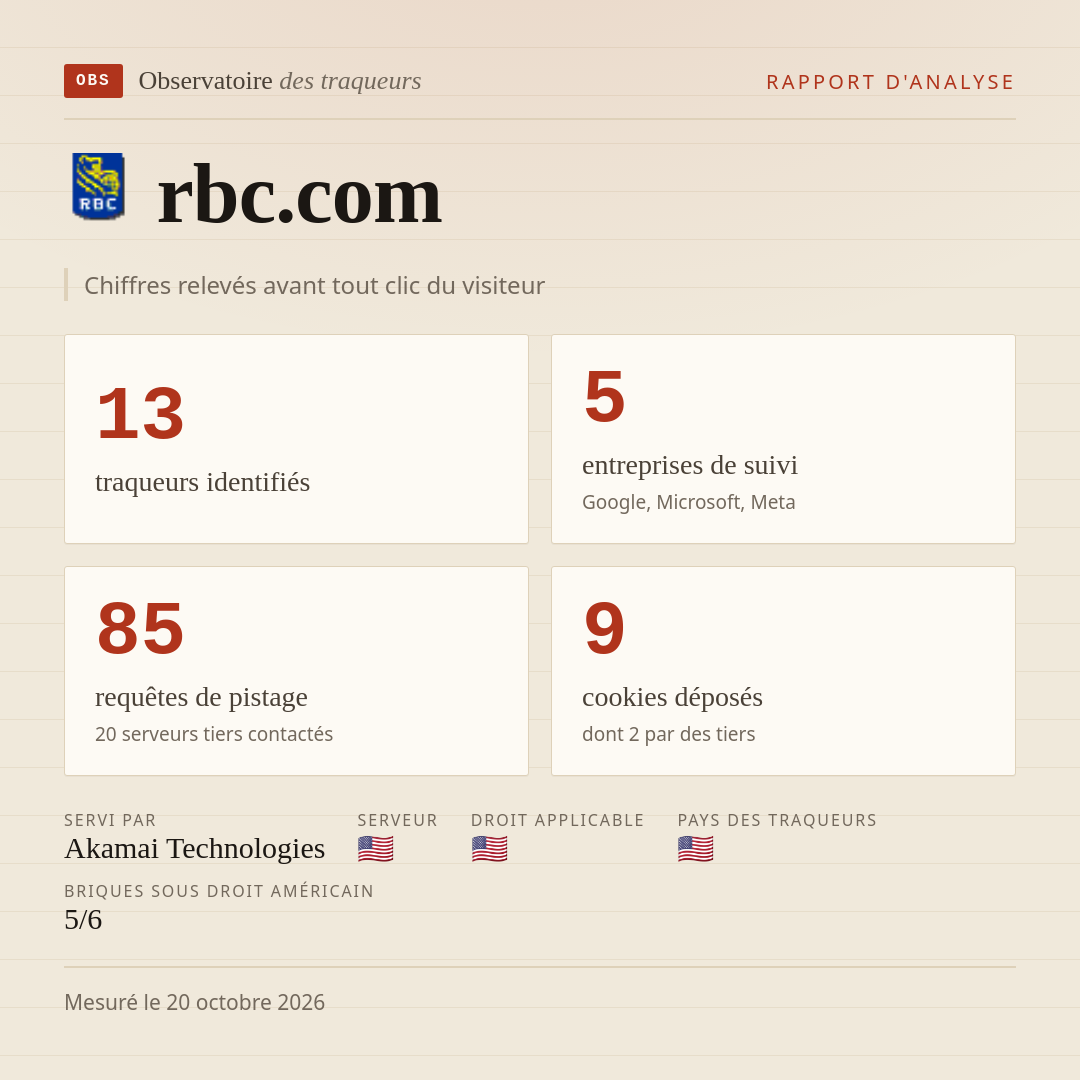
Task: Click the SERVEUR label
Action: (397, 820)
